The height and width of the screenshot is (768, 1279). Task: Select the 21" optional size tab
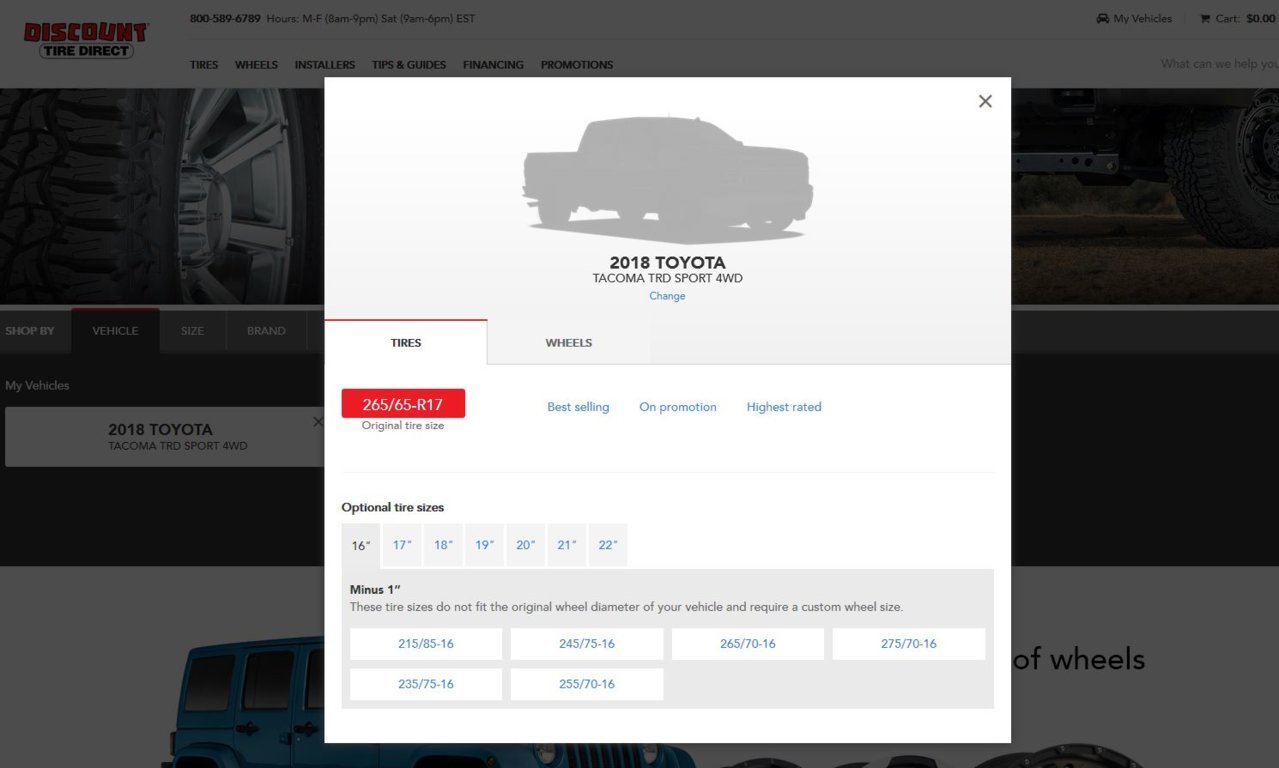(x=567, y=545)
